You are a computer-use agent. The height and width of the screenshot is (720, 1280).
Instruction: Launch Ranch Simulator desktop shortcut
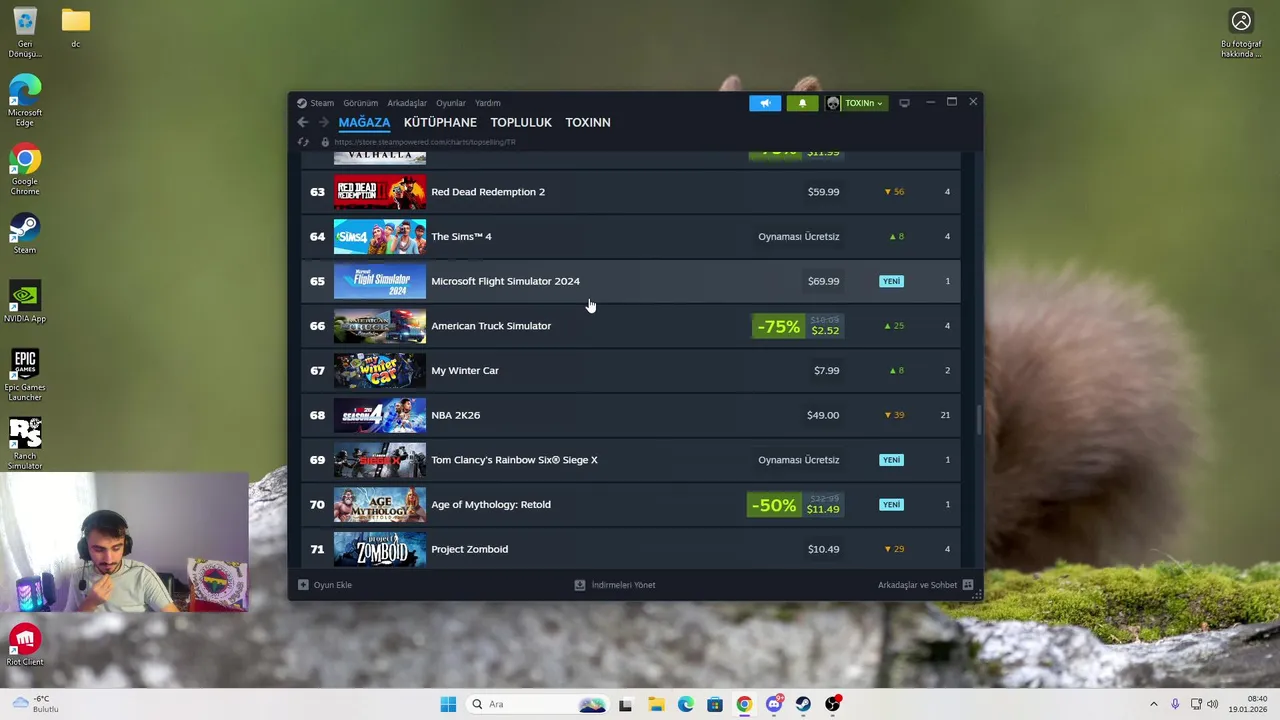click(x=25, y=443)
